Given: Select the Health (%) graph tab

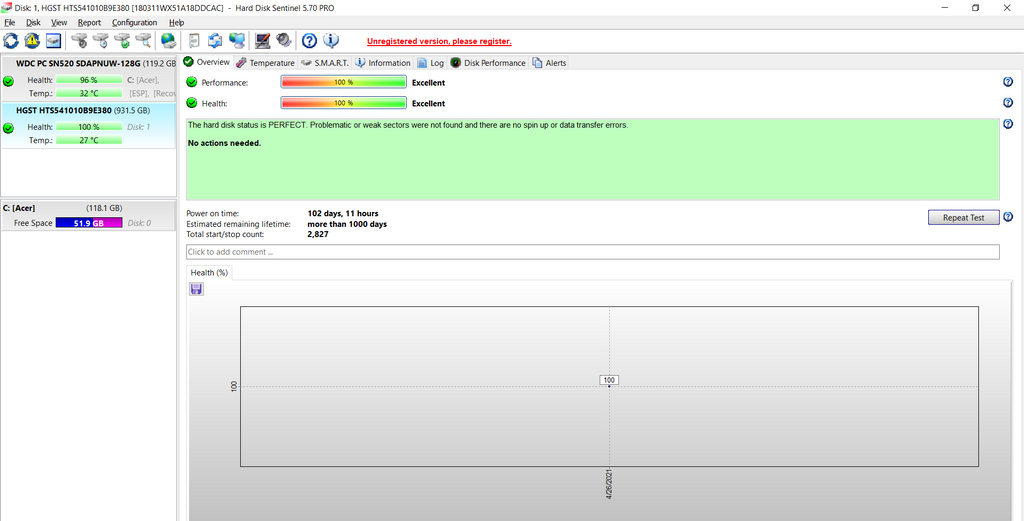Looking at the screenshot, I should point(209,272).
